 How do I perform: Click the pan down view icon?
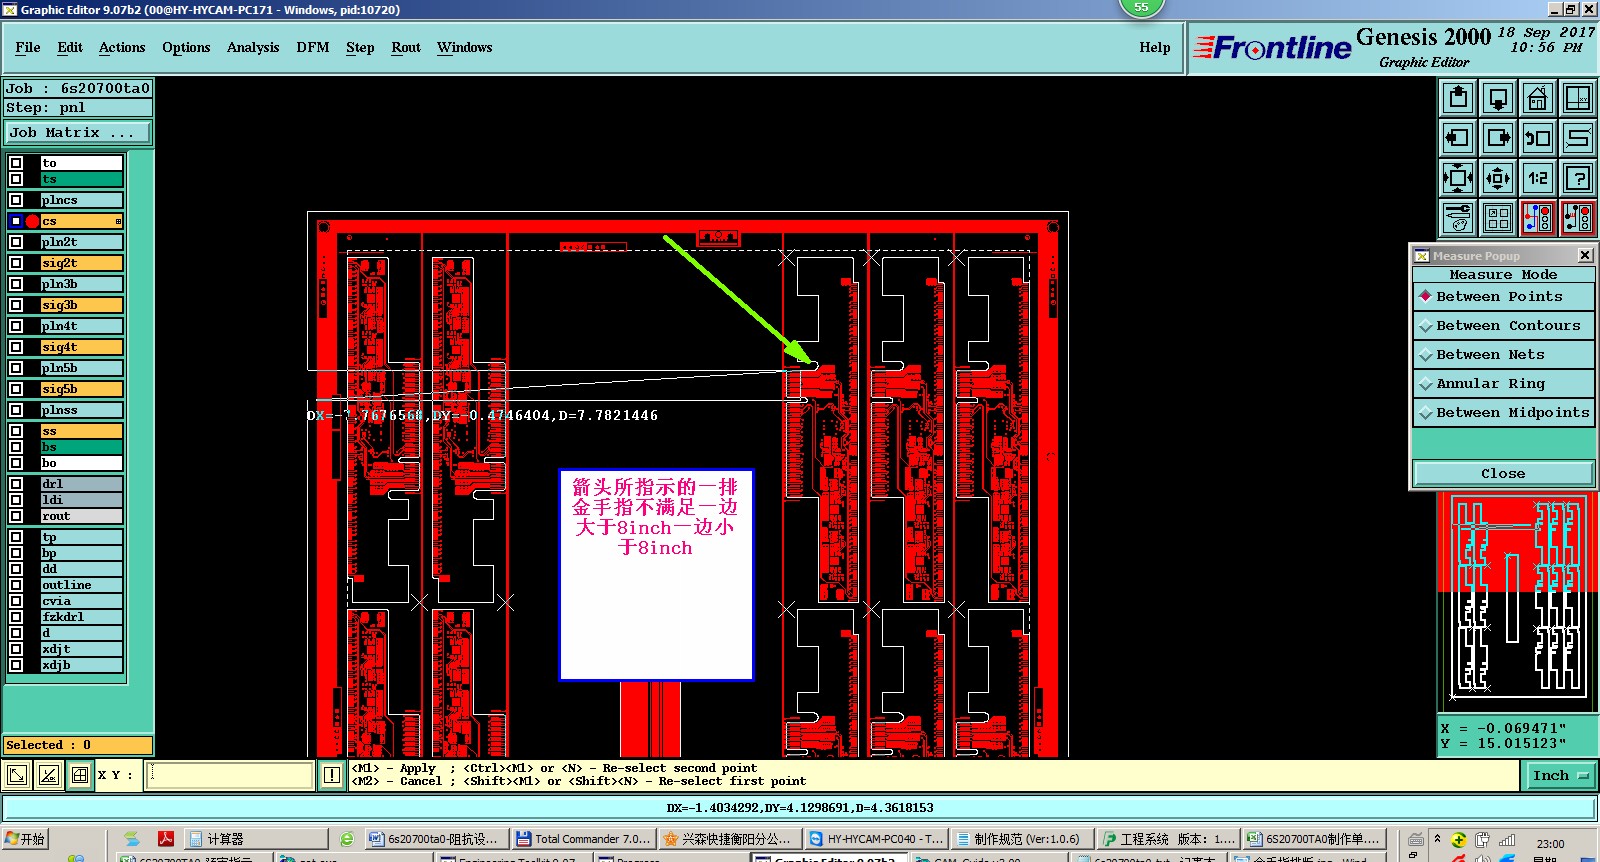point(1498,98)
